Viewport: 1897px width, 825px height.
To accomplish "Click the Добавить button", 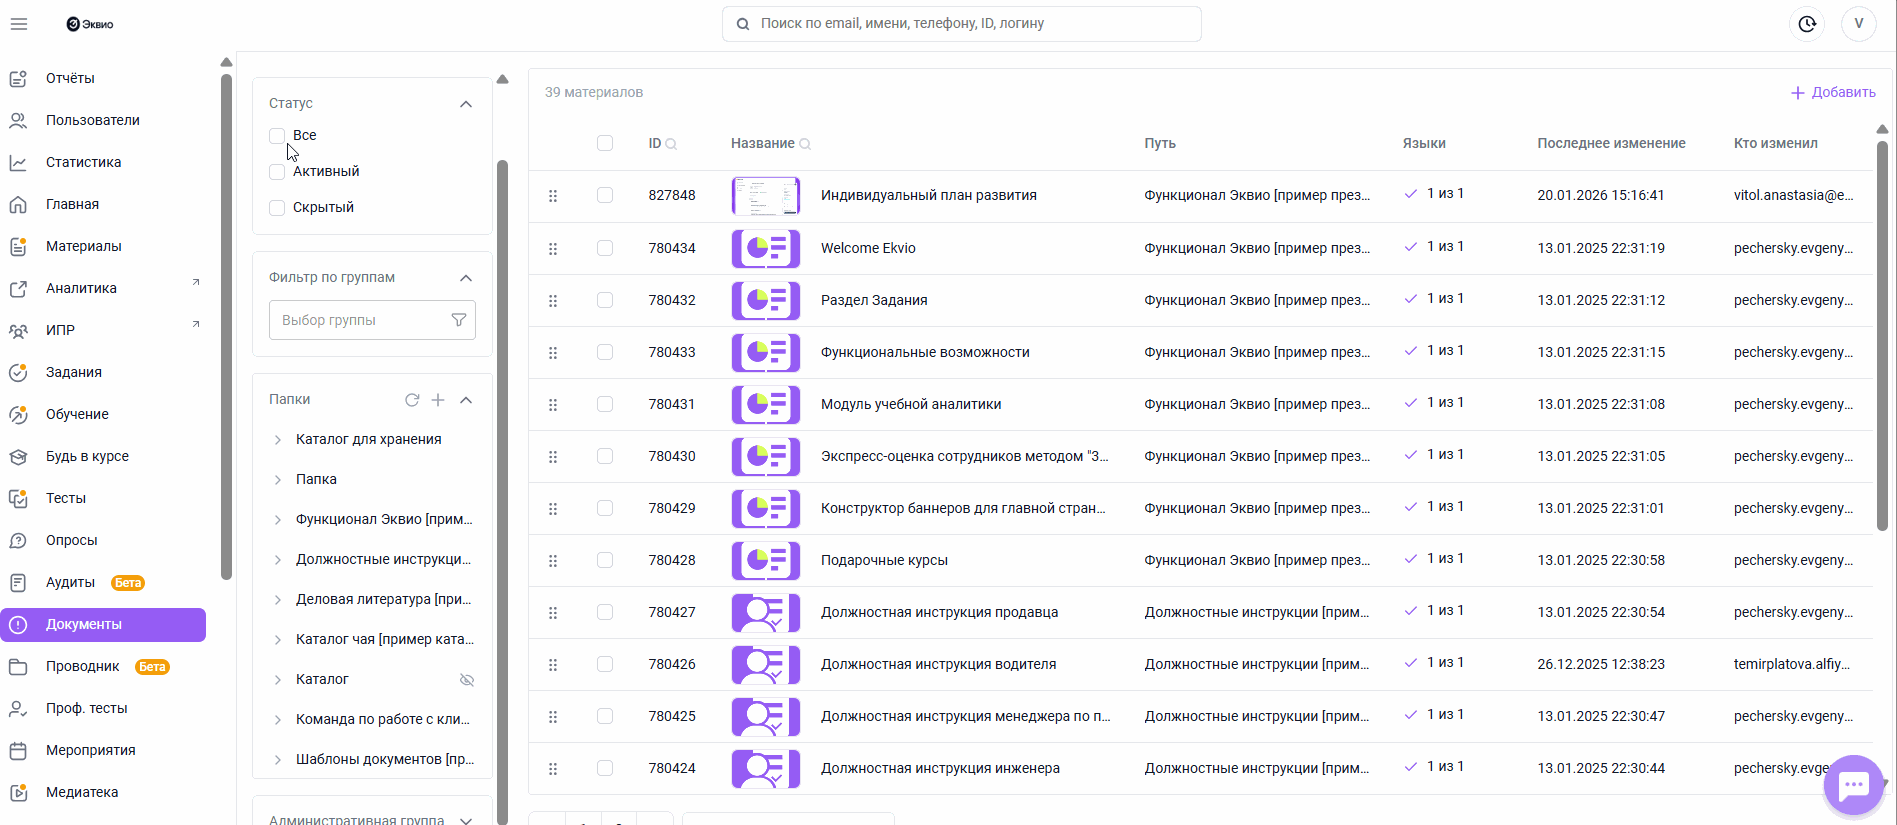I will click(1832, 92).
